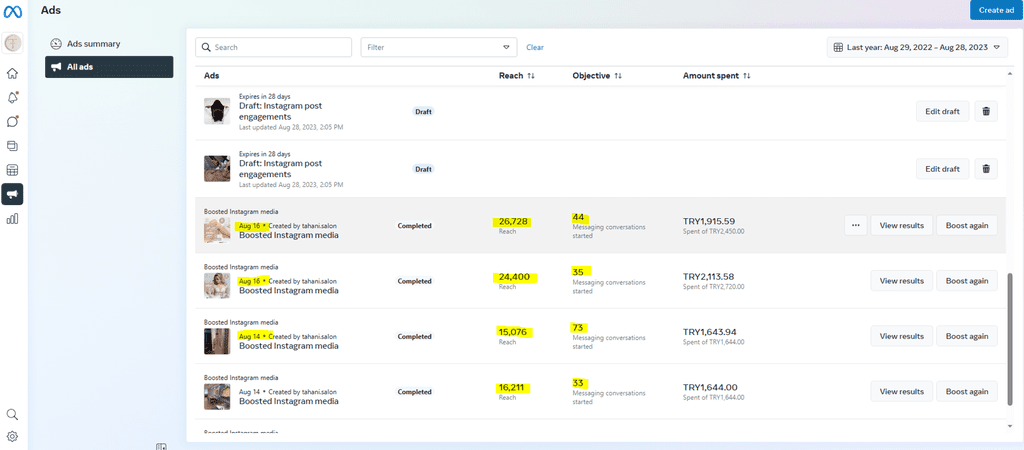The width and height of the screenshot is (1024, 450).
Task: Click the Create ad button
Action: click(x=997, y=10)
